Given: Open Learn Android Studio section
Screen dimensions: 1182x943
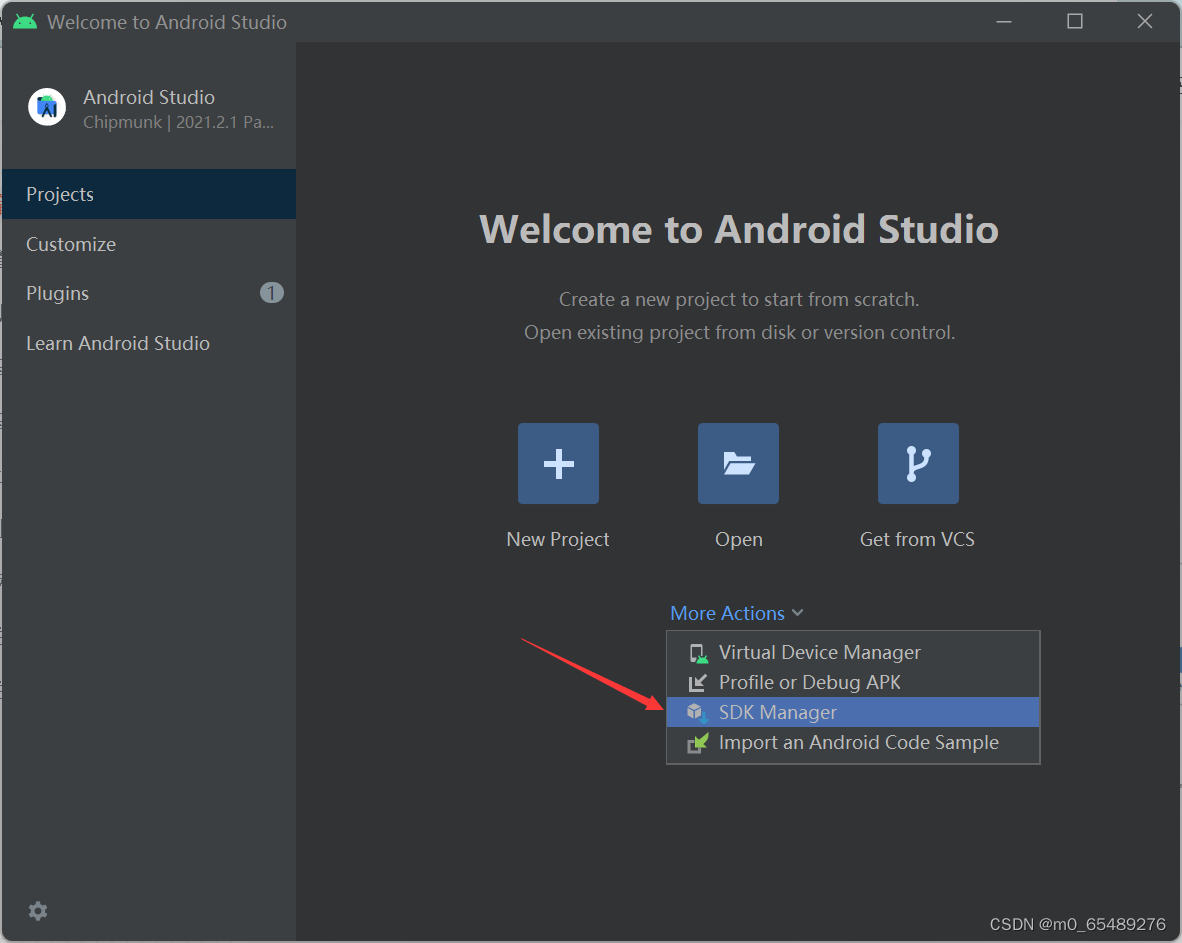Looking at the screenshot, I should 149,343.
